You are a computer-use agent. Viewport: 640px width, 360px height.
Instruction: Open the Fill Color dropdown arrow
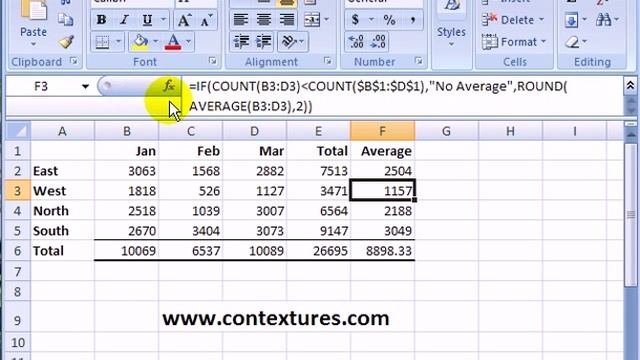[156, 42]
